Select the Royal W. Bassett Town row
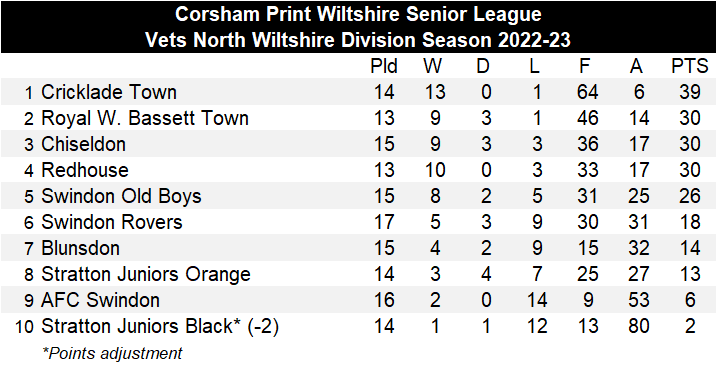Viewport: 716px width, 365px height. point(358,118)
